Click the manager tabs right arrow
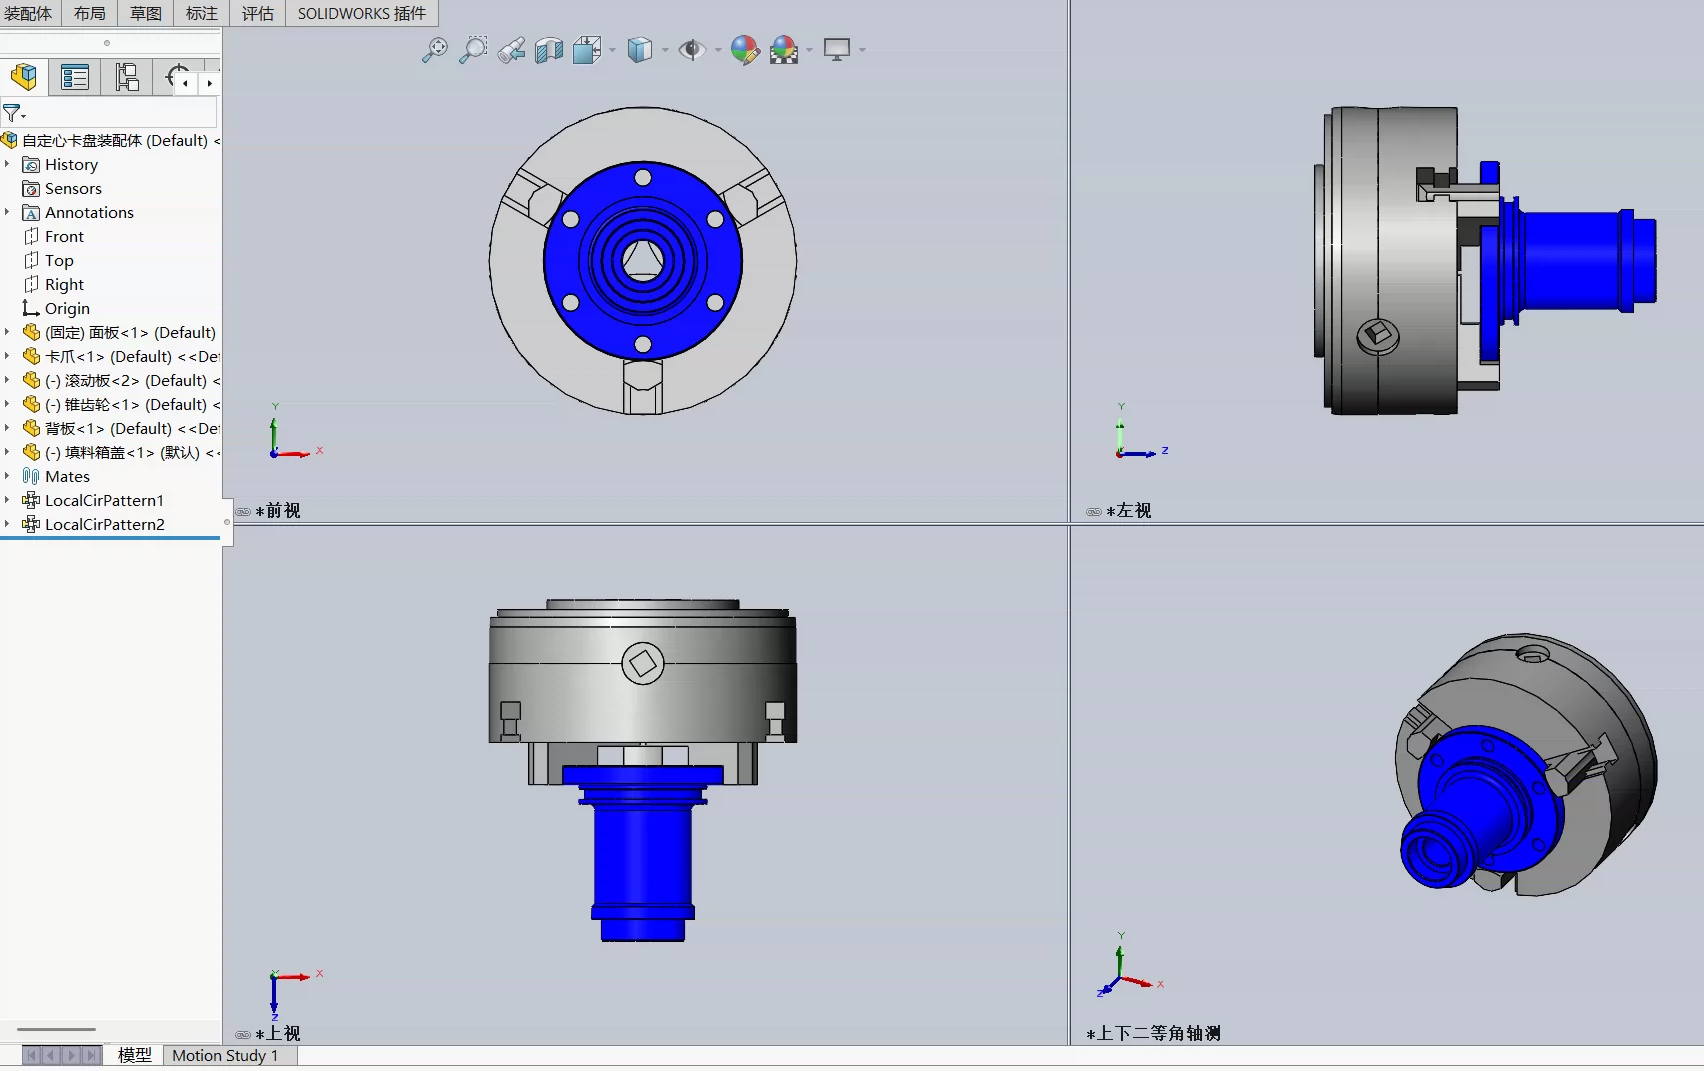The width and height of the screenshot is (1704, 1071). [x=209, y=83]
